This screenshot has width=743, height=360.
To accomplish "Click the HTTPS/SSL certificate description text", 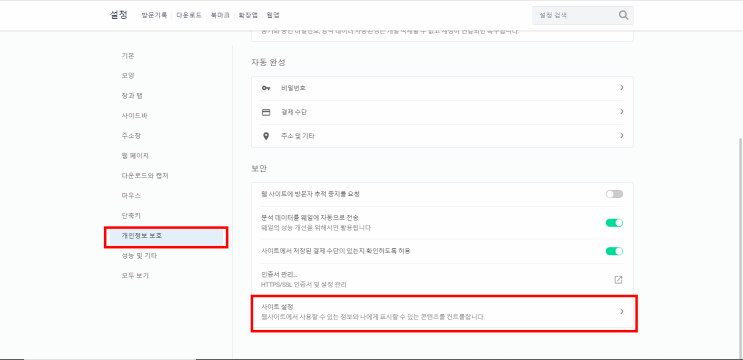I will pos(303,285).
